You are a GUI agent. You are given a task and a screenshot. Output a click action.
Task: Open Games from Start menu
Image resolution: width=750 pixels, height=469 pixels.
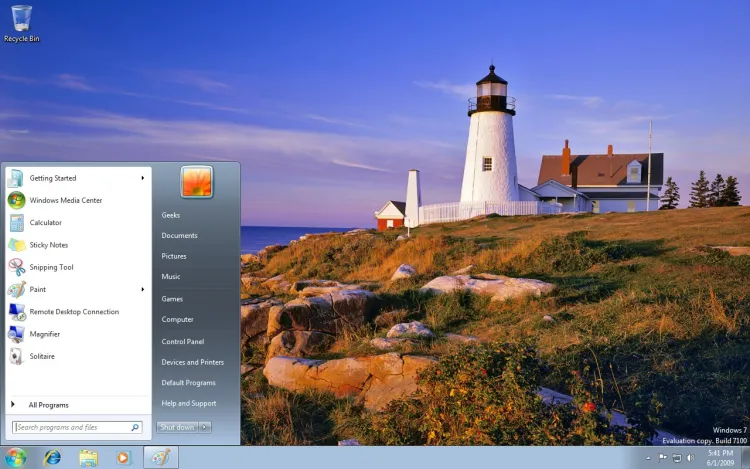172,299
